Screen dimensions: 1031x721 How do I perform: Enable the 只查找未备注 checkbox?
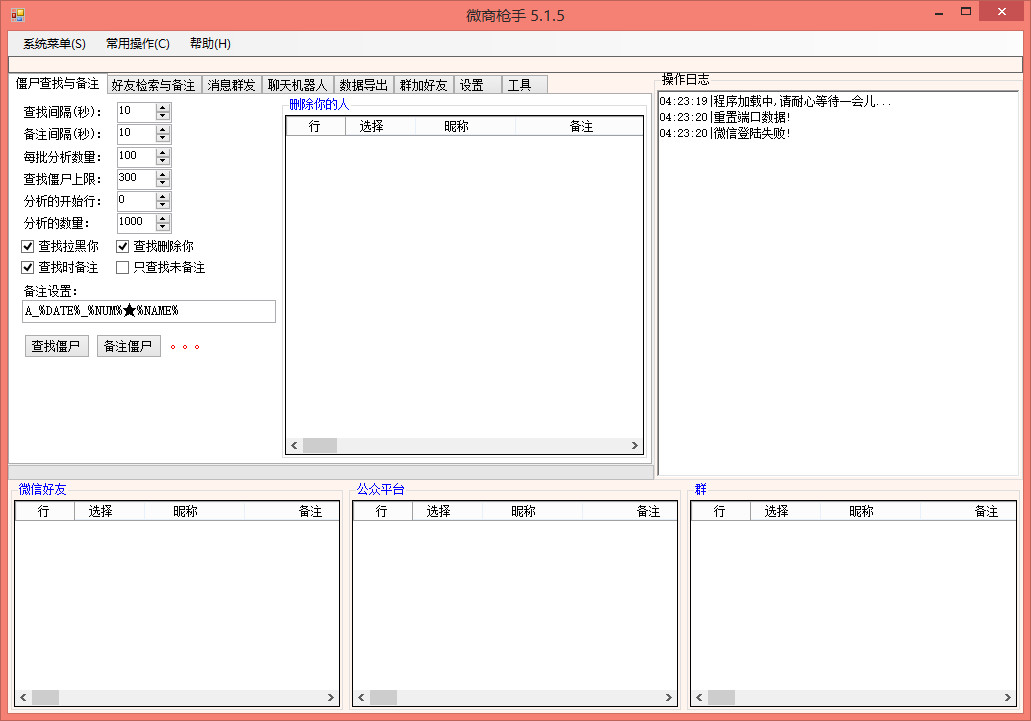(x=122, y=267)
